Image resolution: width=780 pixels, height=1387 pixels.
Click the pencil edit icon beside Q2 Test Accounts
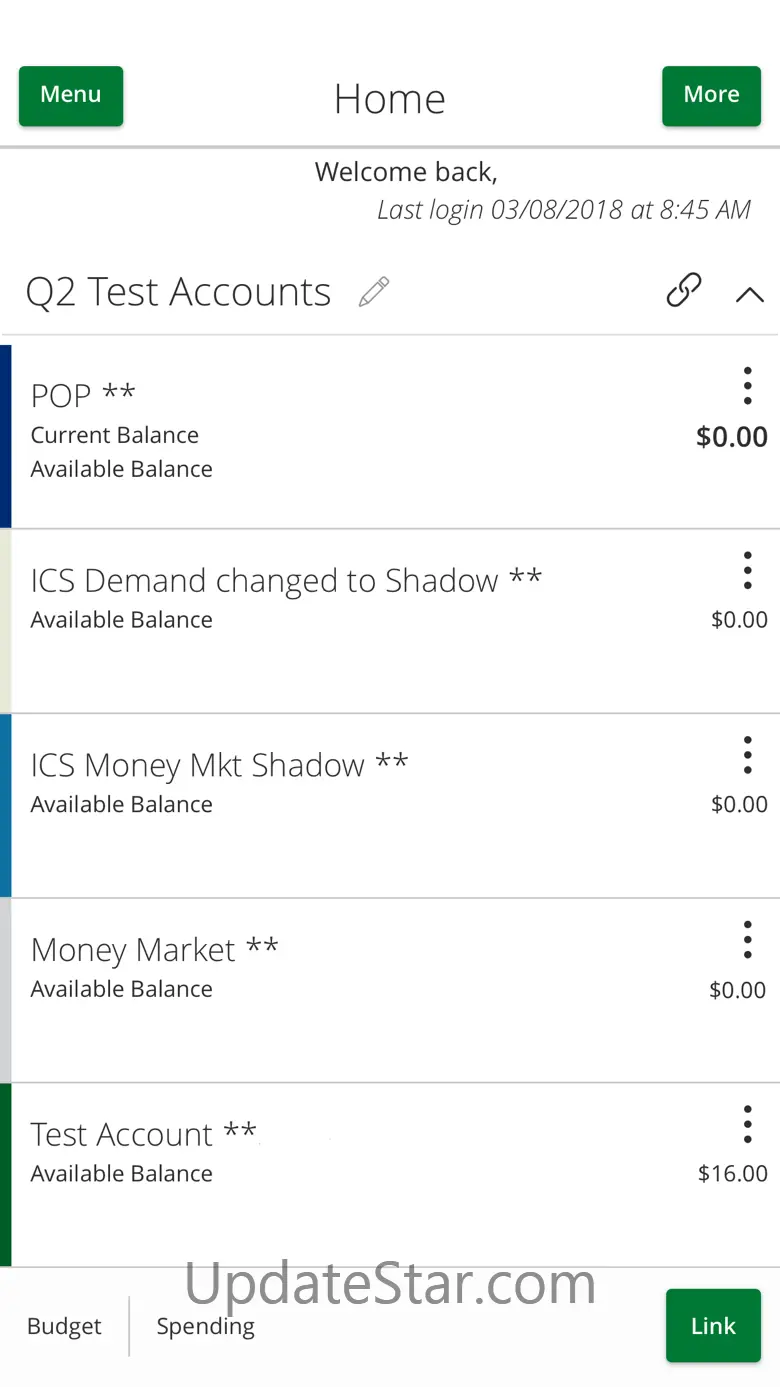click(374, 292)
